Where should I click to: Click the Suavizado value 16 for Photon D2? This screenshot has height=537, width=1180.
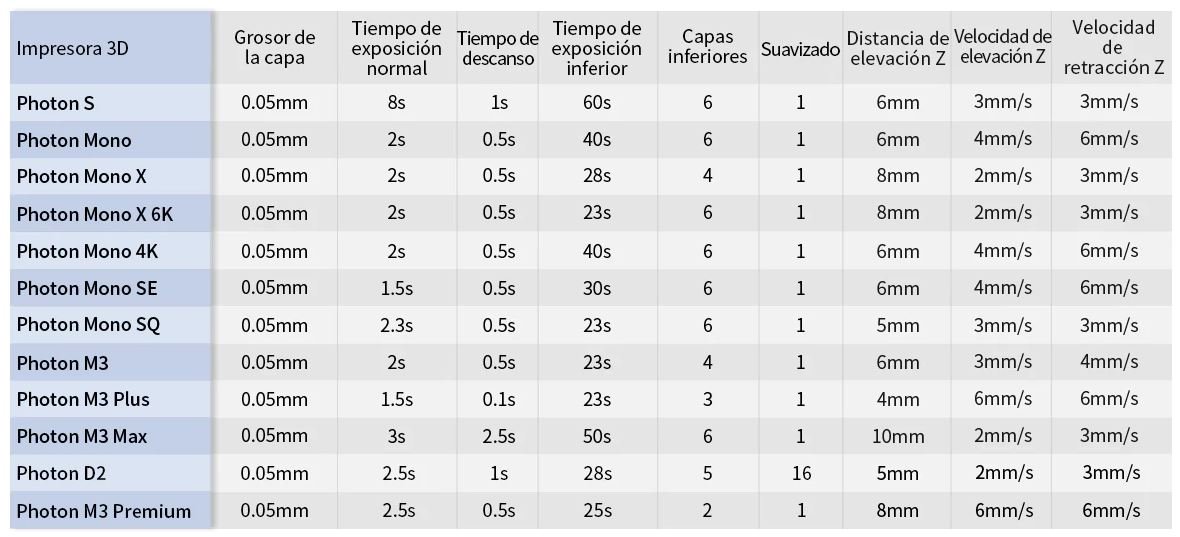800,474
